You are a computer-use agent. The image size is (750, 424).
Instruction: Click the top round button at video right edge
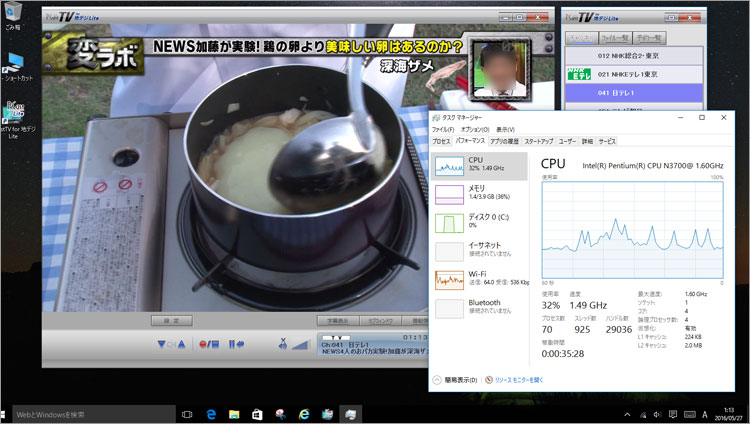pyautogui.click(x=549, y=37)
